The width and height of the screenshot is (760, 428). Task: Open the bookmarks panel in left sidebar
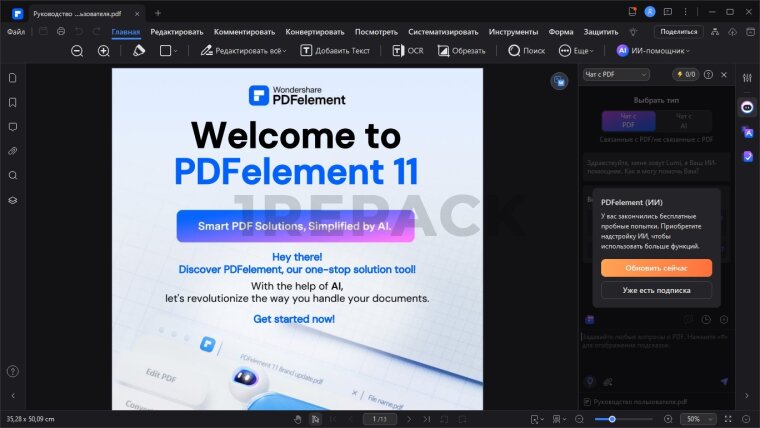pyautogui.click(x=13, y=102)
